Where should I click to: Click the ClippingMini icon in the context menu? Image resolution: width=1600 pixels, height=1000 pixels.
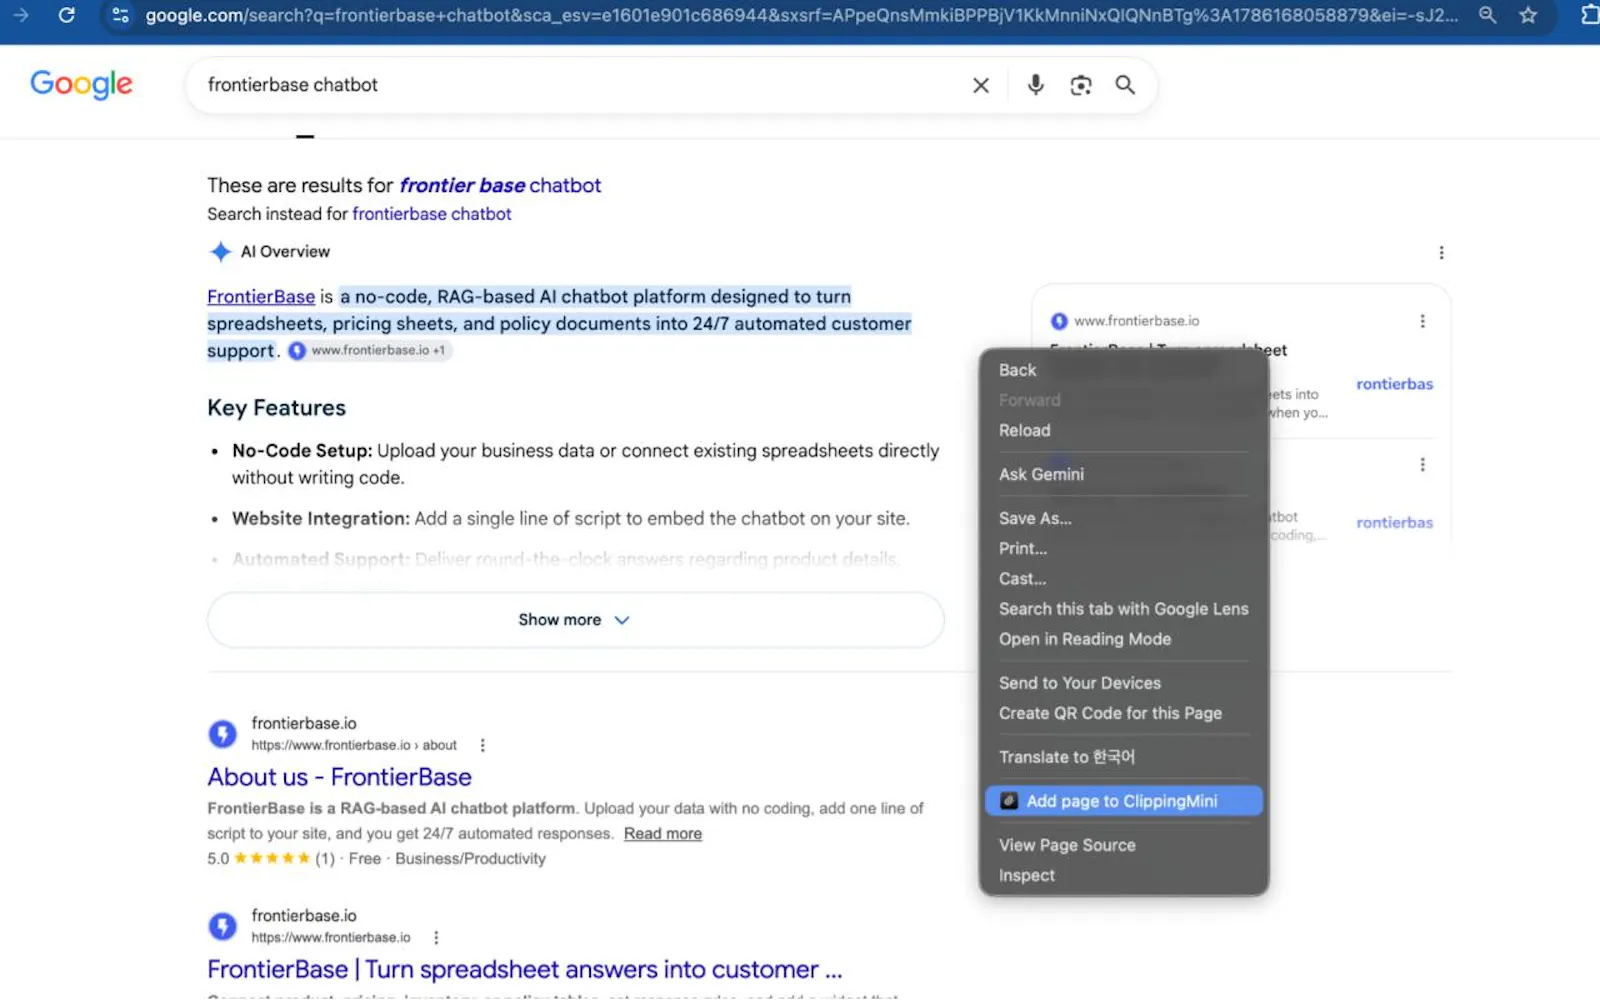click(1009, 801)
